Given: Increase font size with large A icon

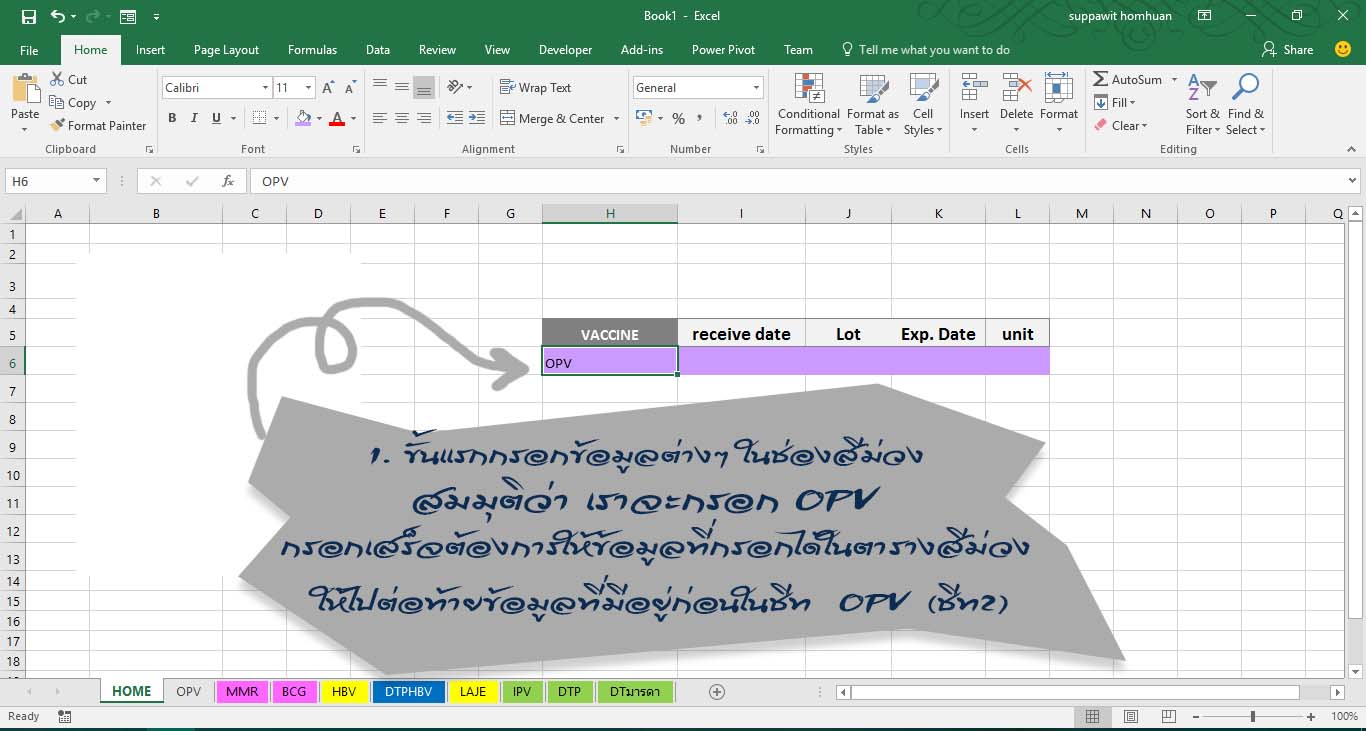Looking at the screenshot, I should pos(328,88).
